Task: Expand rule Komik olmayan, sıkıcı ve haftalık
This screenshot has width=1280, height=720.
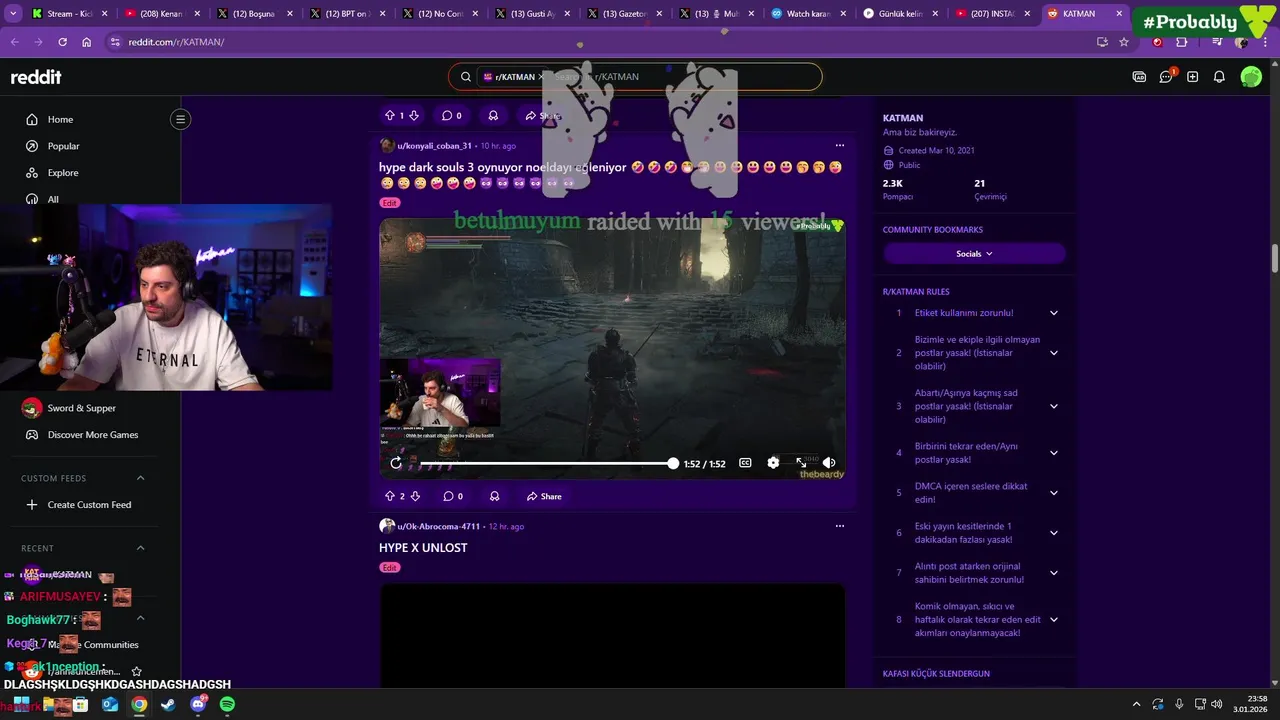Action: pyautogui.click(x=1053, y=620)
